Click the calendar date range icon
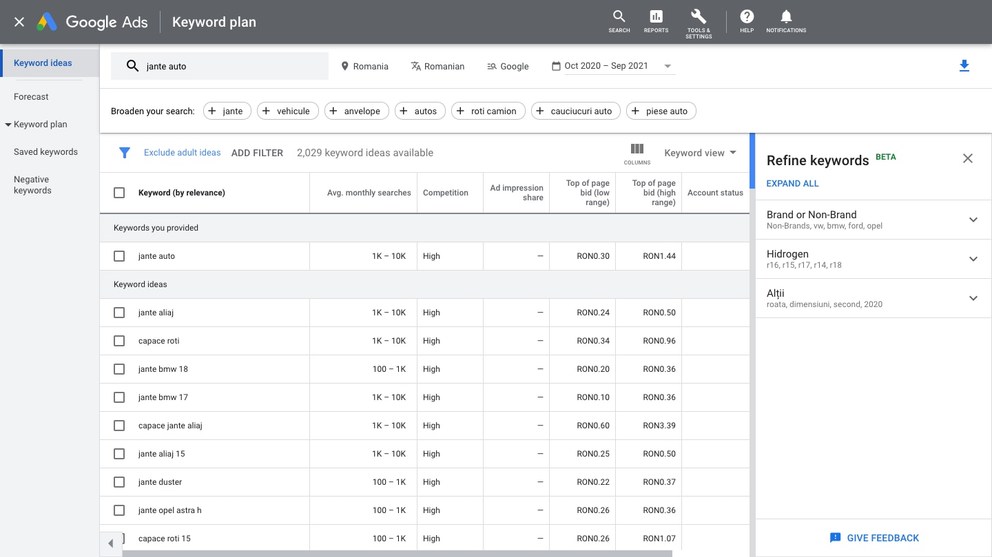The width and height of the screenshot is (992, 557). 556,66
